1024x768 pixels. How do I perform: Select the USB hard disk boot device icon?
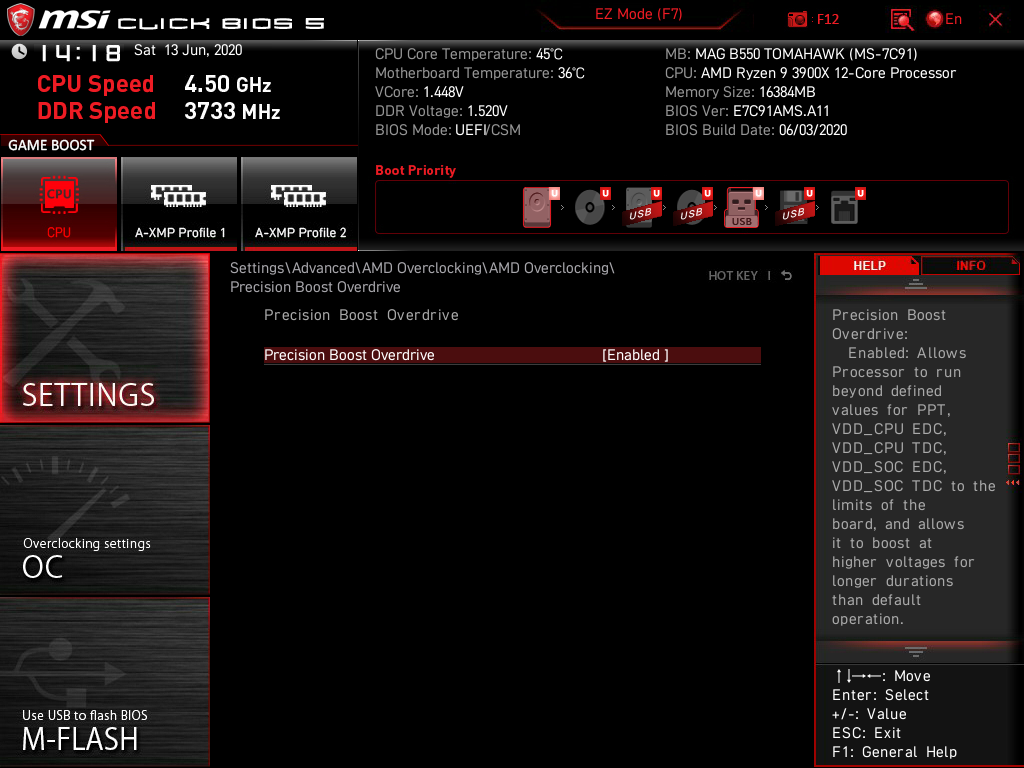coord(641,206)
